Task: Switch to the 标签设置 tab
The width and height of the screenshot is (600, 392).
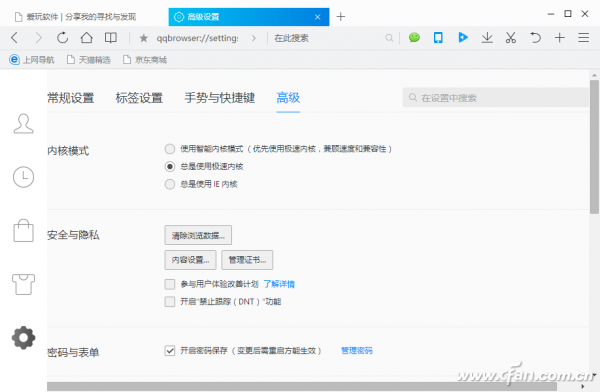Action: (x=139, y=98)
